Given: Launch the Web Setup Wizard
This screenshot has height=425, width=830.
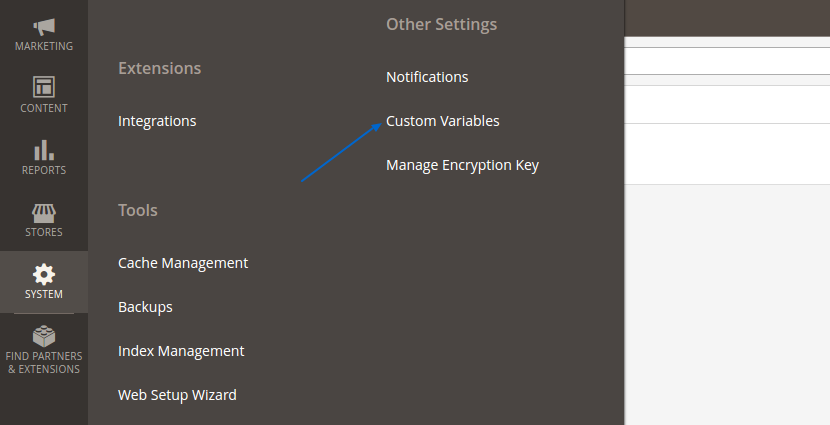Looking at the screenshot, I should pos(177,395).
